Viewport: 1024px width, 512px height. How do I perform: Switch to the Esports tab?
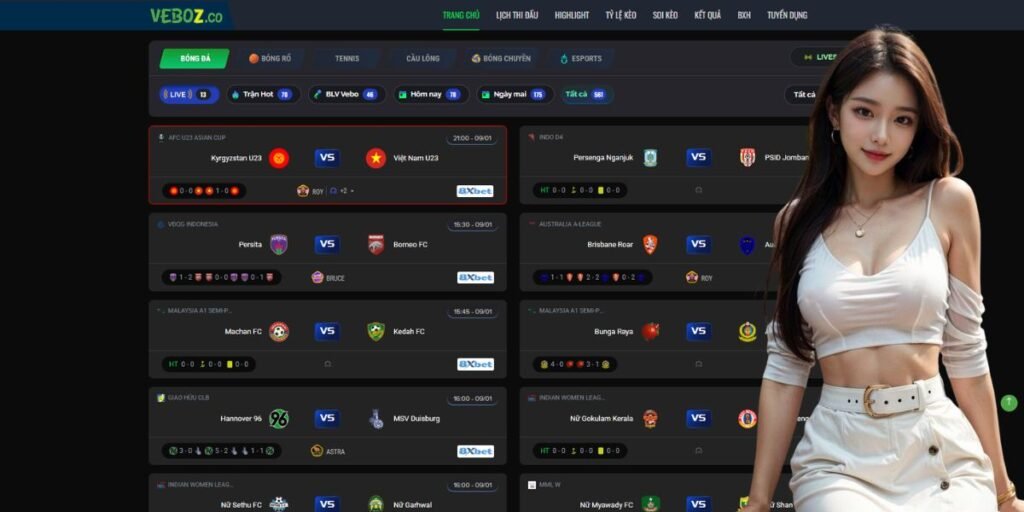tap(581, 59)
